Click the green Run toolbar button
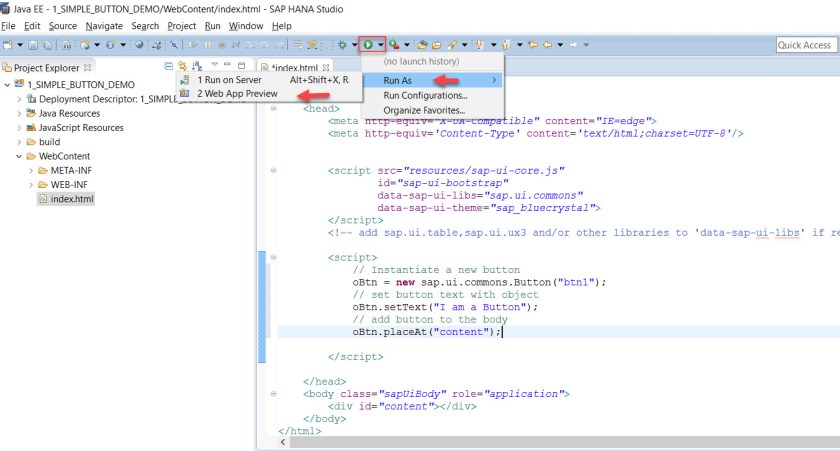Image resolution: width=840 pixels, height=451 pixels. coord(368,45)
